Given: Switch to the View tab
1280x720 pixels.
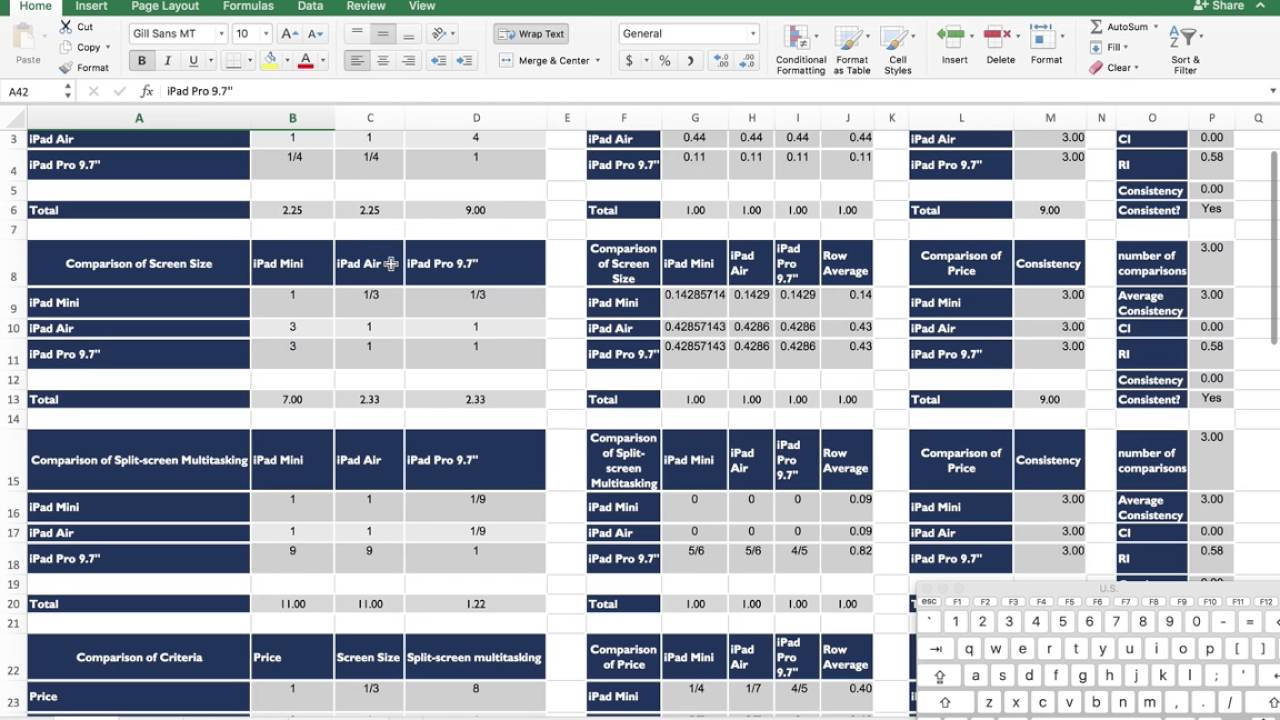Looking at the screenshot, I should tap(422, 6).
